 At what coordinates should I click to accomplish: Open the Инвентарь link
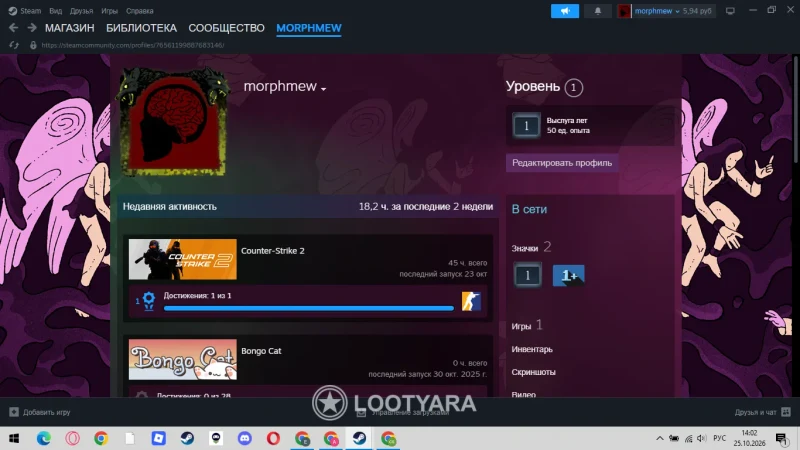(x=532, y=349)
